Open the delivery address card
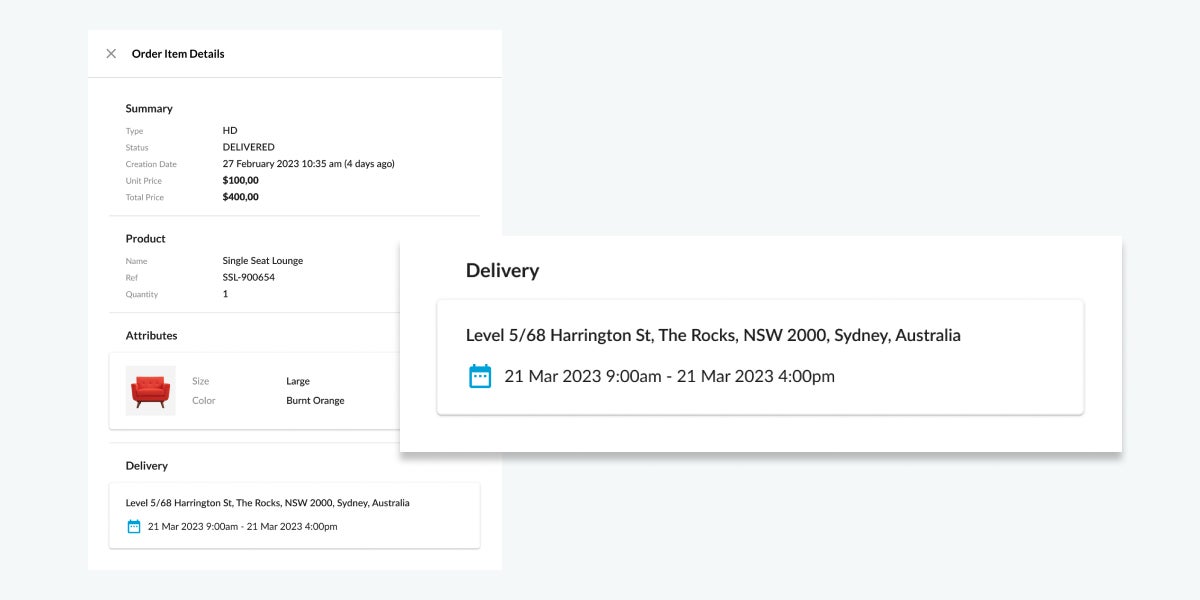The image size is (1200, 600). 295,515
